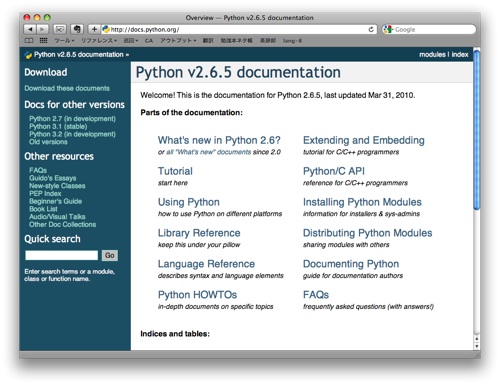Reload the page with the refresh icon

tap(371, 29)
